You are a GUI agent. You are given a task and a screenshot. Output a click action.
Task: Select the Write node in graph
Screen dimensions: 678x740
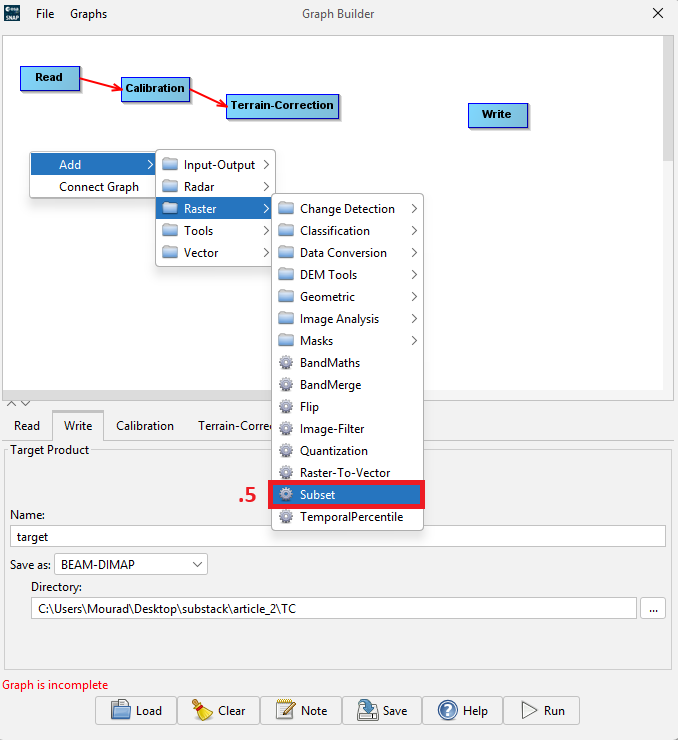point(497,115)
